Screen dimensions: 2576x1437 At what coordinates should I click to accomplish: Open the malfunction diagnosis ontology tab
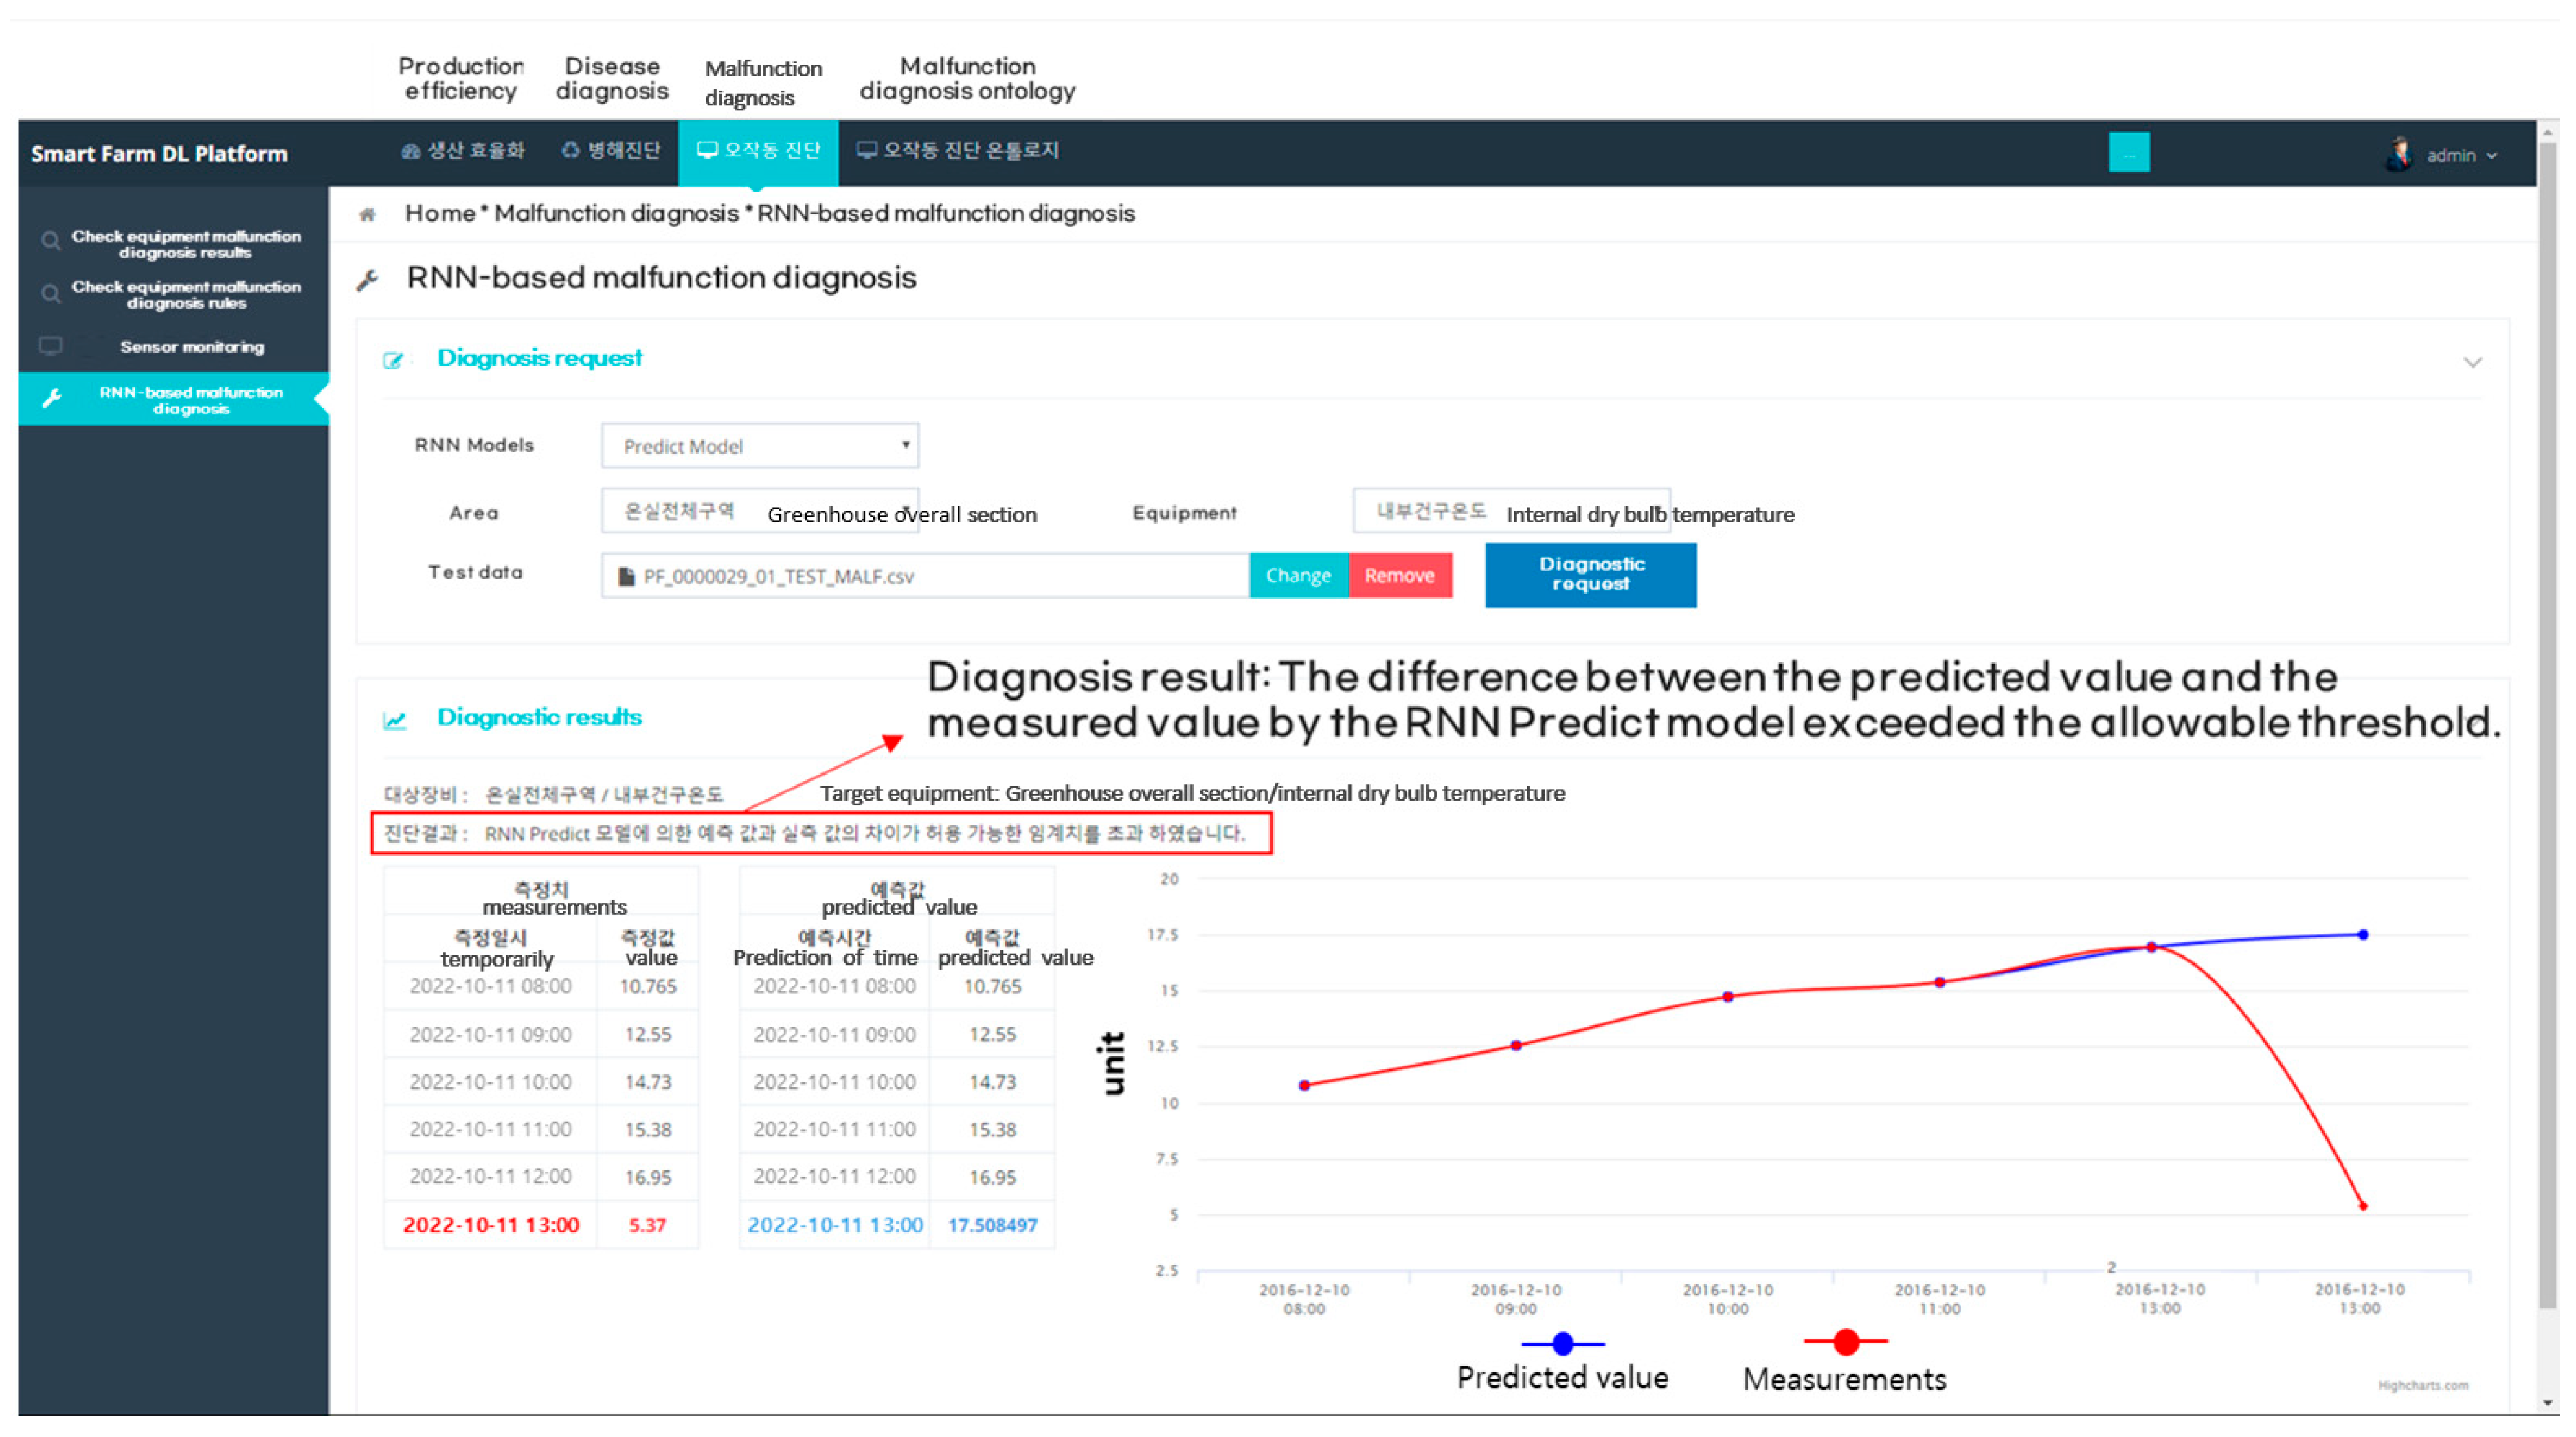coord(958,151)
